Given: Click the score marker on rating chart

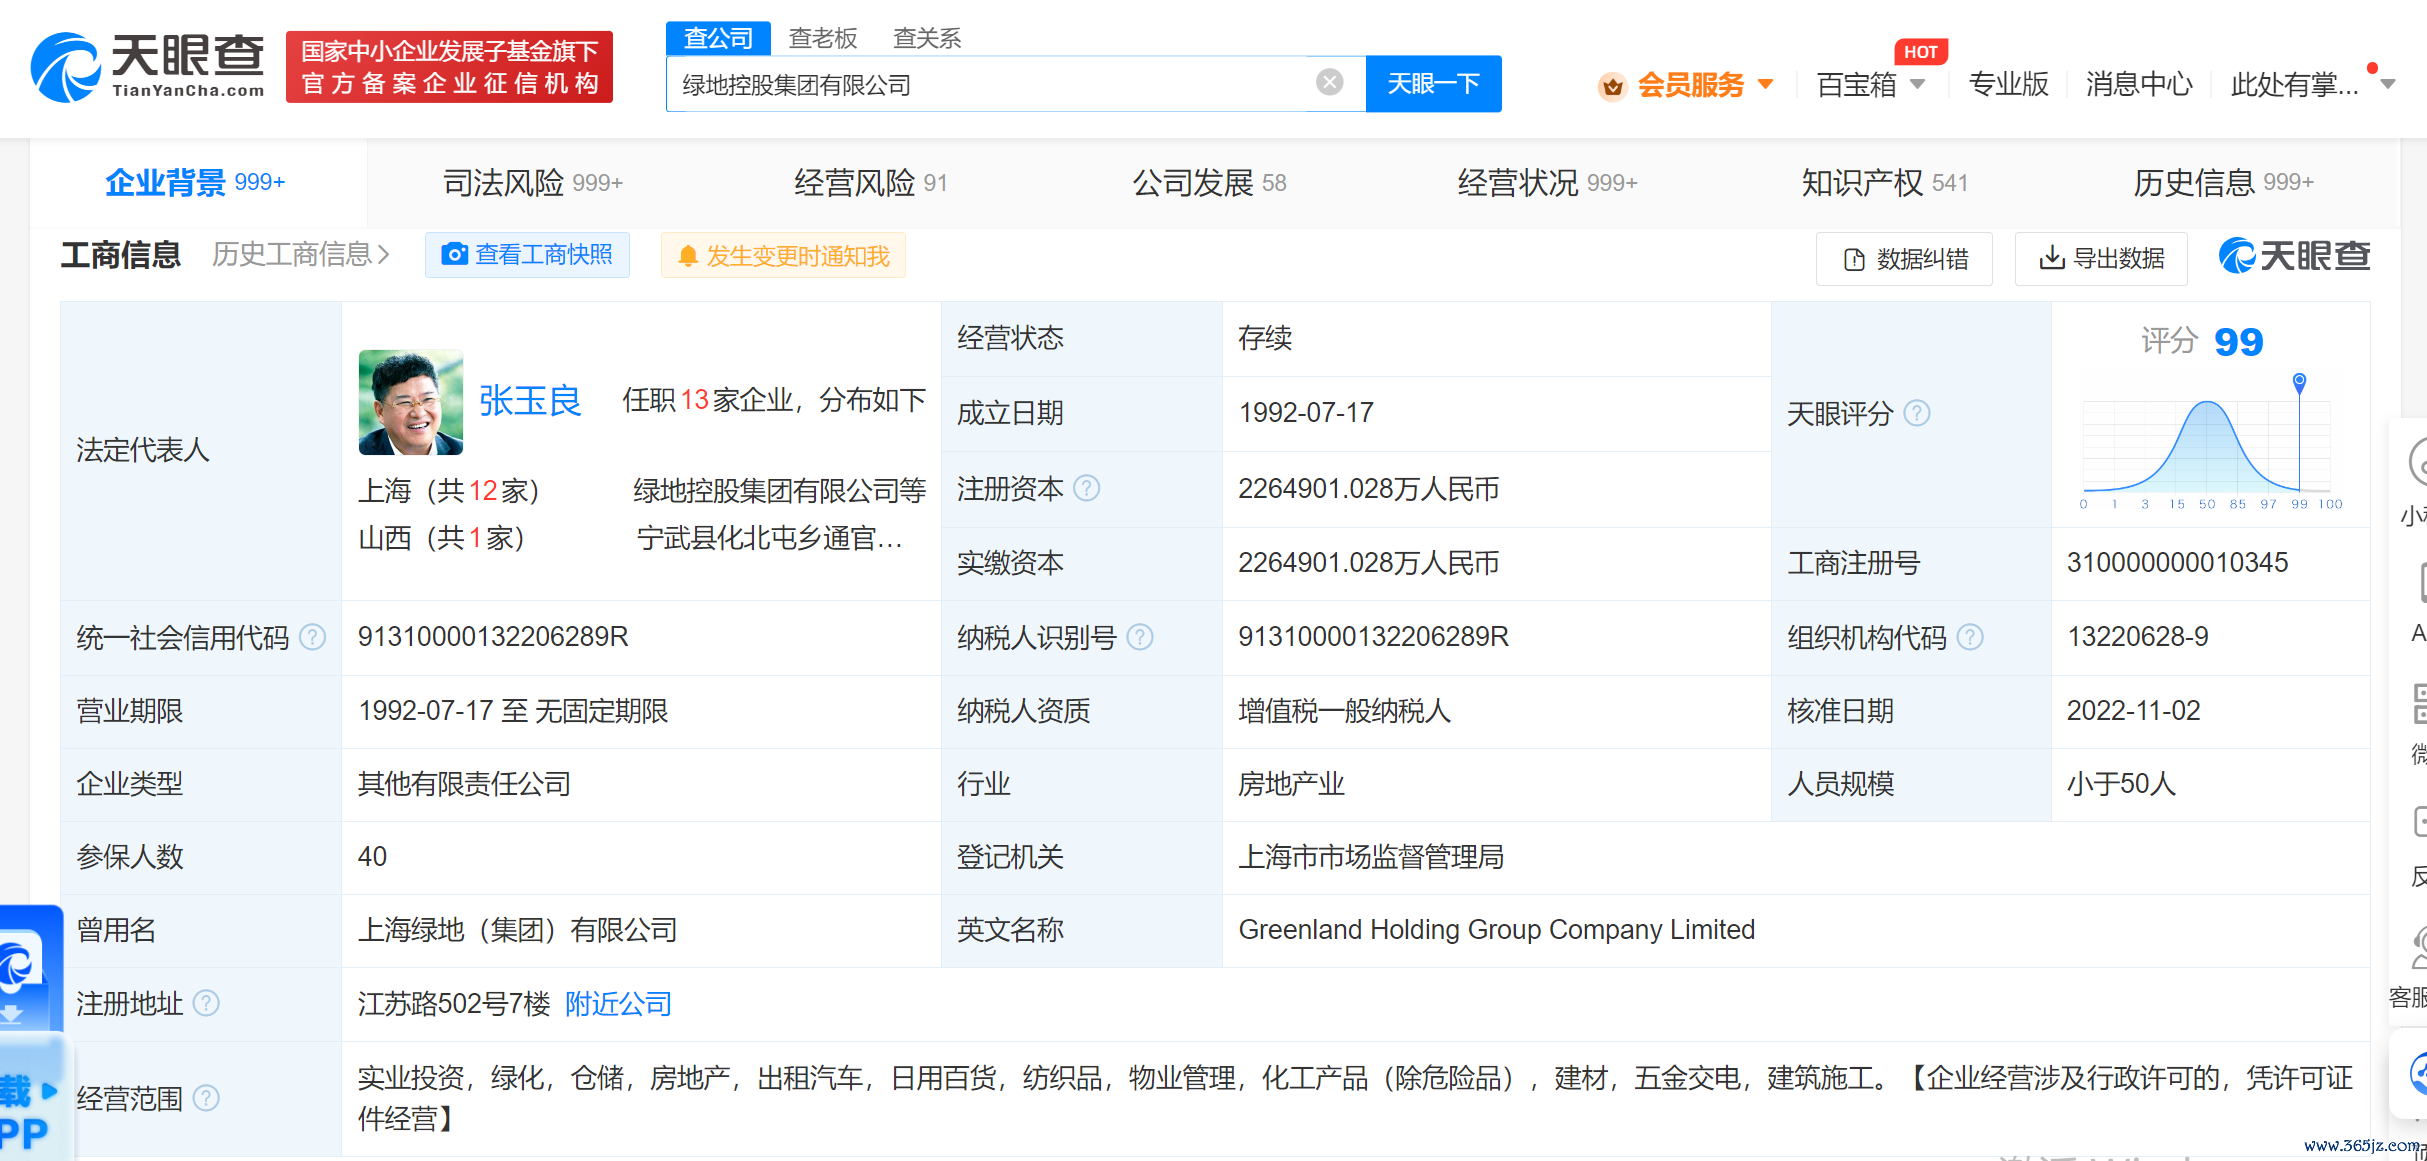Looking at the screenshot, I should coord(2299,381).
